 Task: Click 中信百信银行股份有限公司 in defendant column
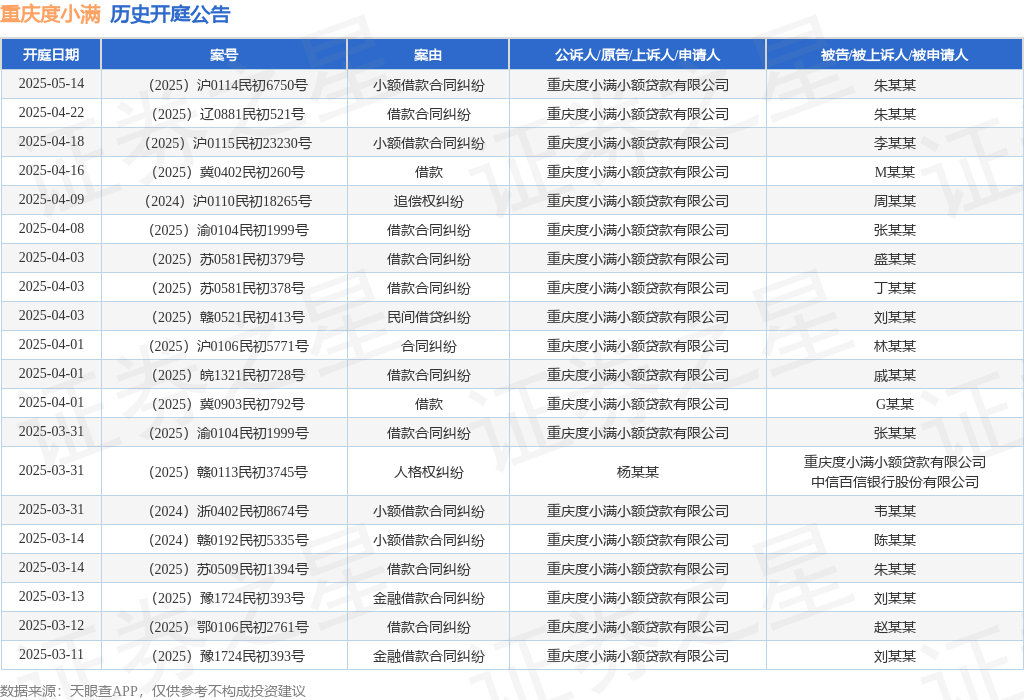tap(895, 483)
